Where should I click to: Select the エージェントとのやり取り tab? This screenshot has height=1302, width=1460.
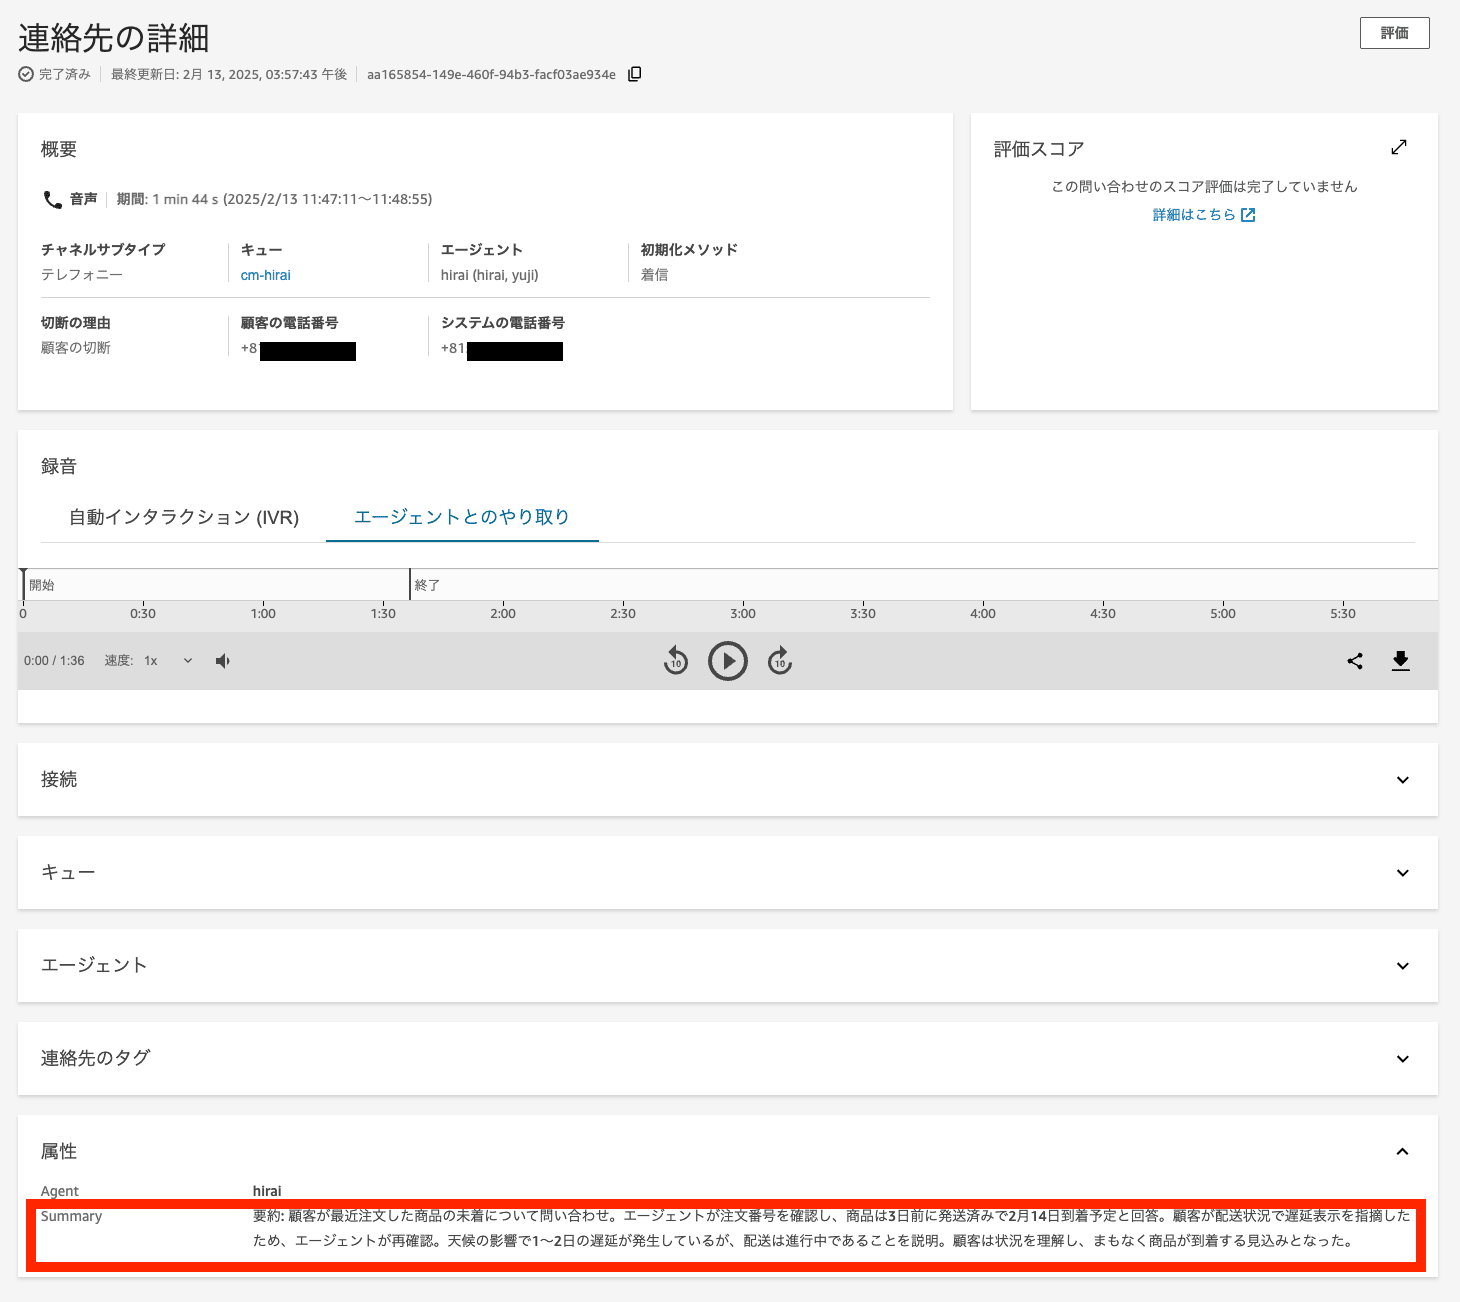click(462, 517)
